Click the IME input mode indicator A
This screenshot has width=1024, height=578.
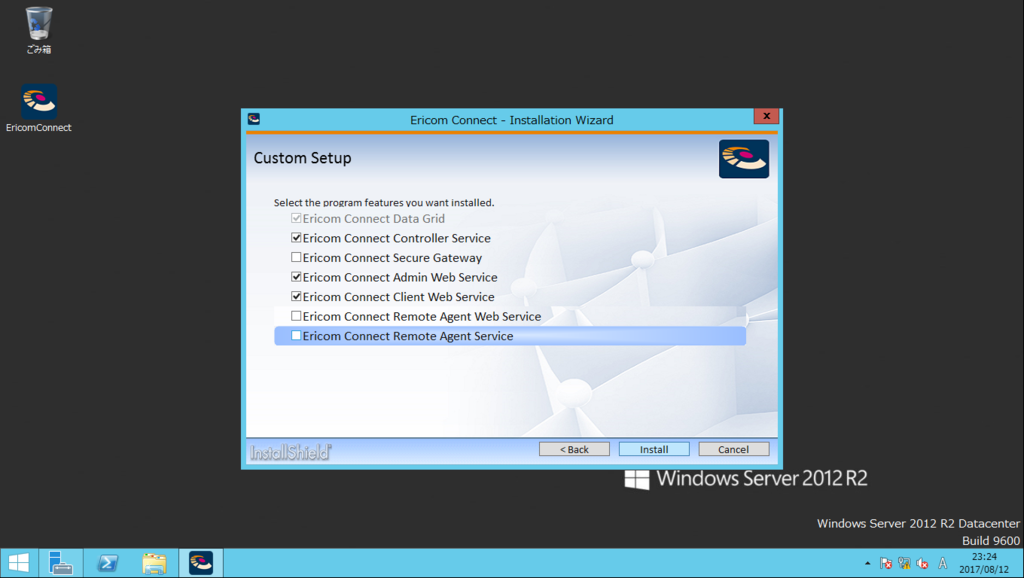pyautogui.click(x=942, y=563)
